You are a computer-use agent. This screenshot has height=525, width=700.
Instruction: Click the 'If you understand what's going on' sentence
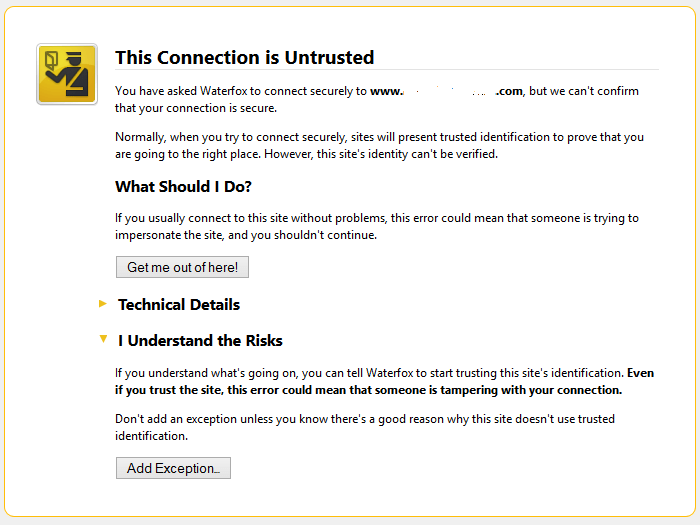(369, 373)
